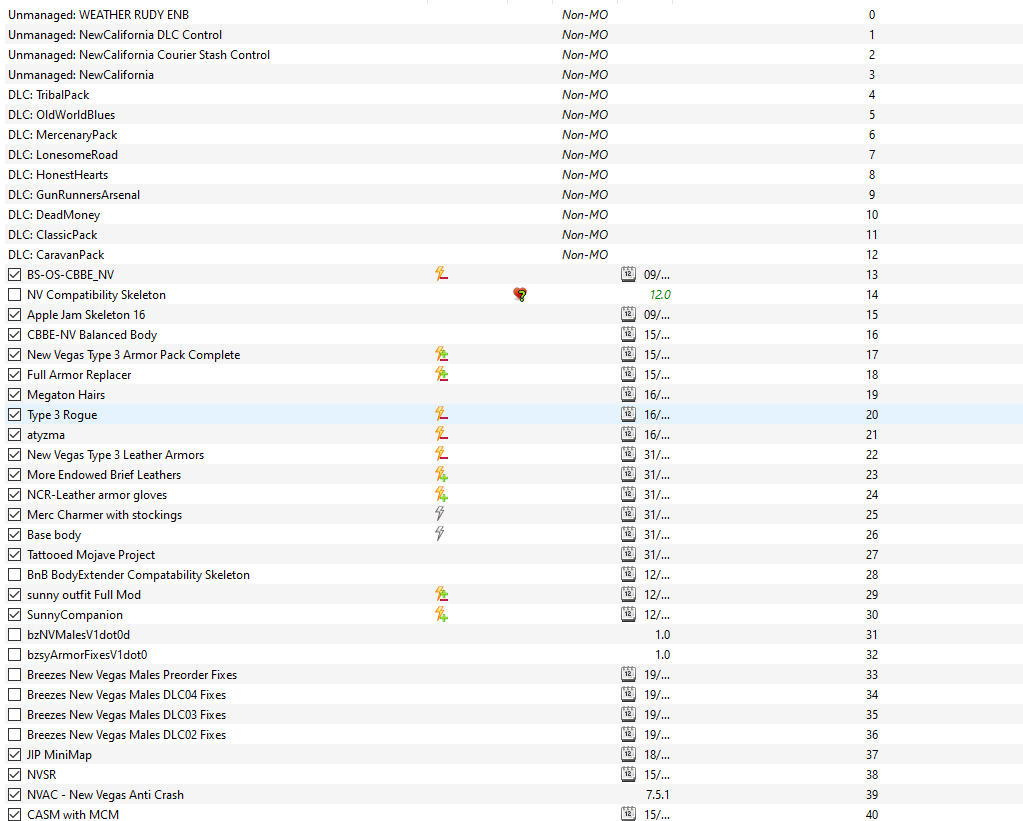Enable BnB BodyExtender Compatability Skeleton checkbox

click(x=14, y=575)
